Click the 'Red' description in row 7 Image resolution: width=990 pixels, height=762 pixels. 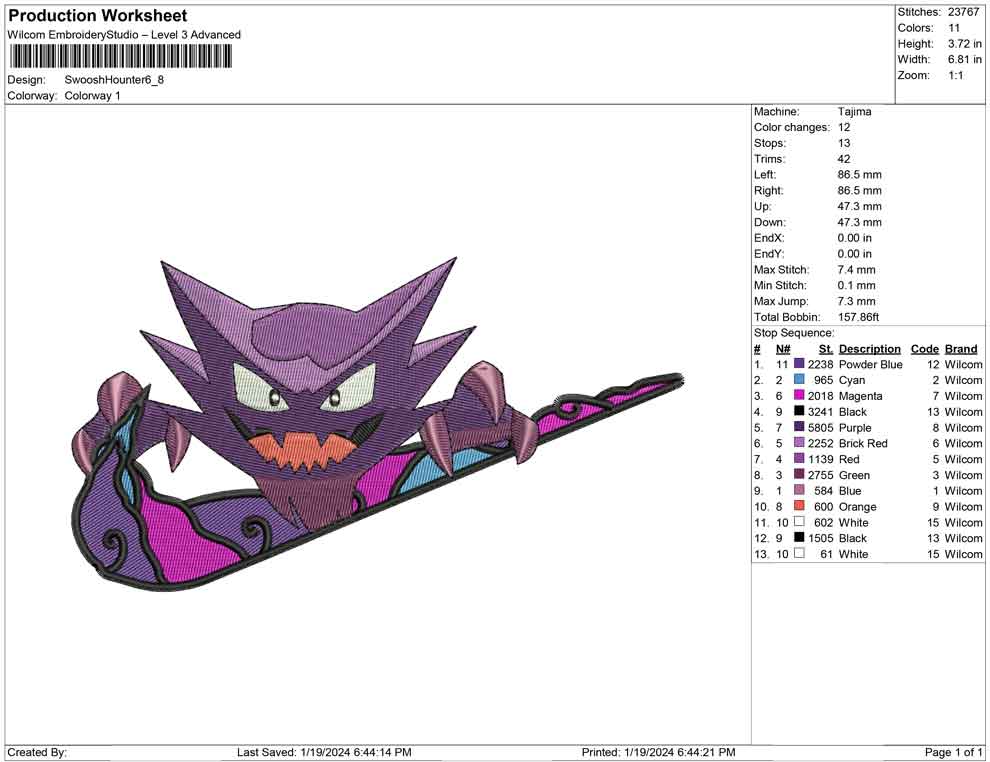coord(849,459)
